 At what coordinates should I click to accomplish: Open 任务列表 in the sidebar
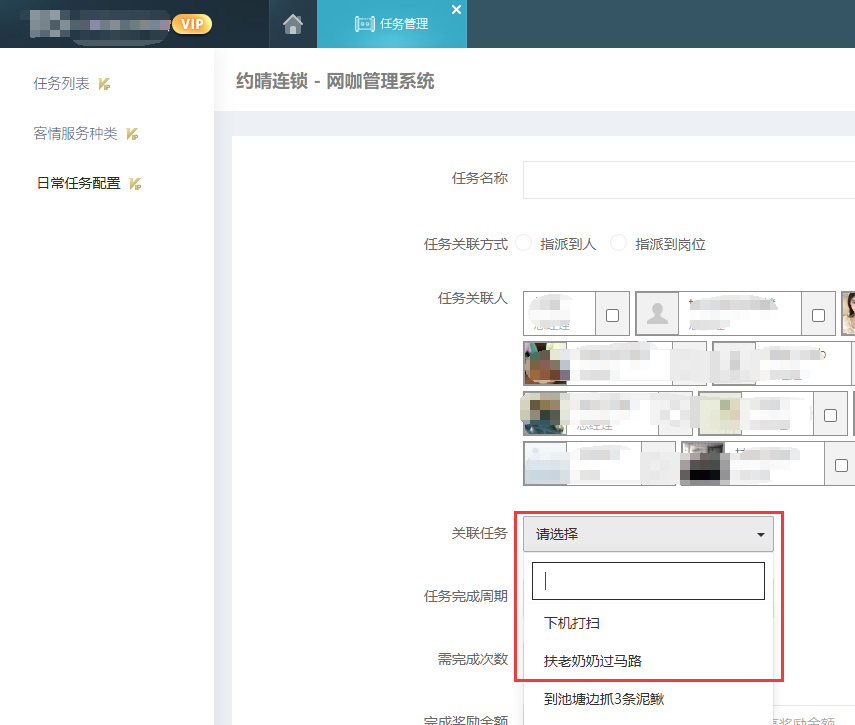click(61, 83)
